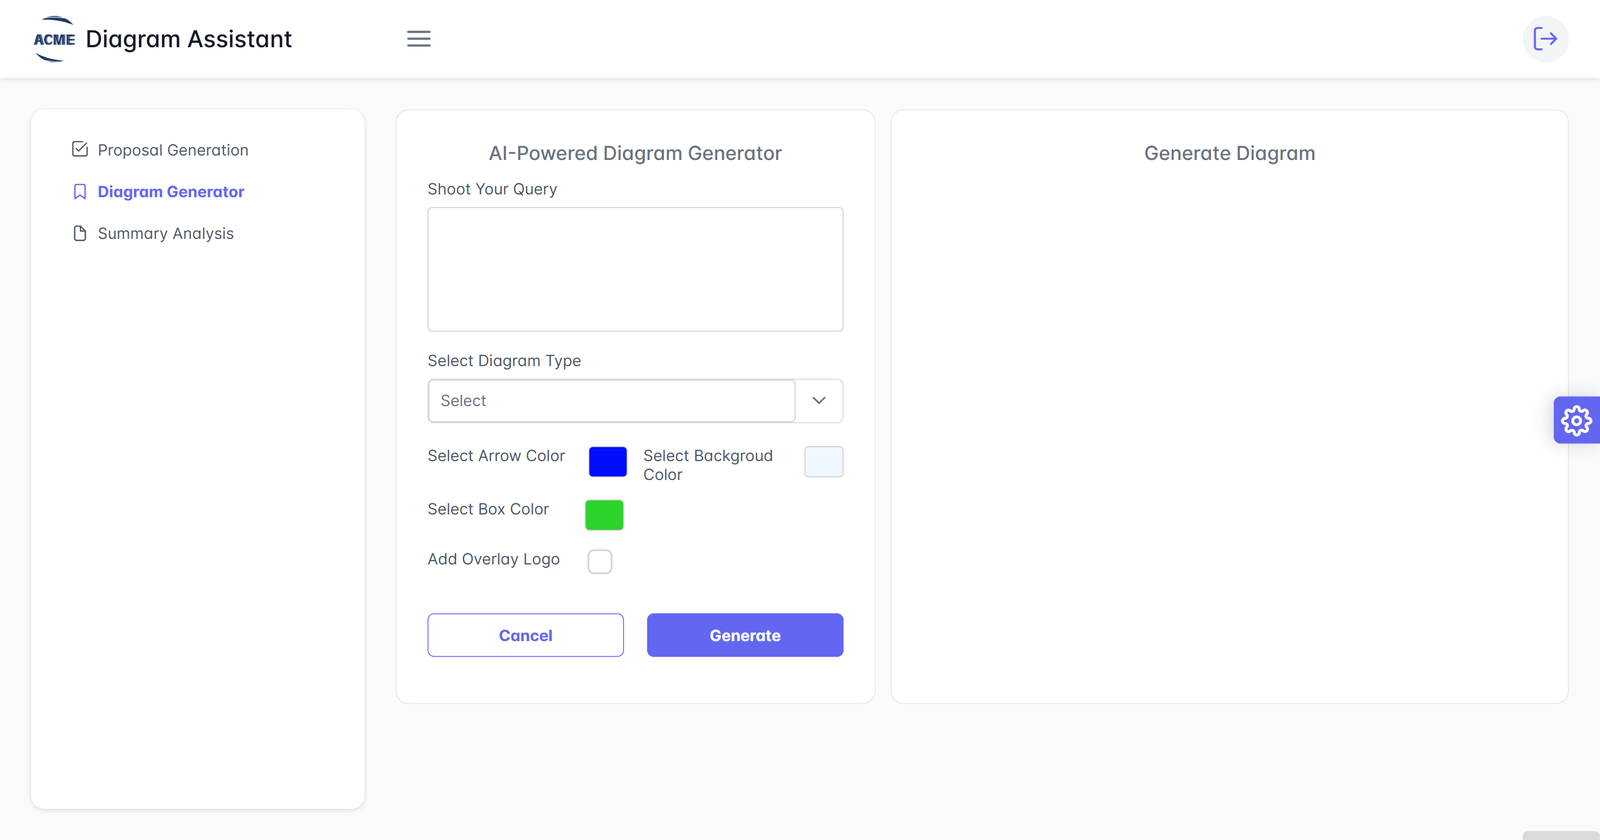Click the ACME logo

[x=54, y=39]
